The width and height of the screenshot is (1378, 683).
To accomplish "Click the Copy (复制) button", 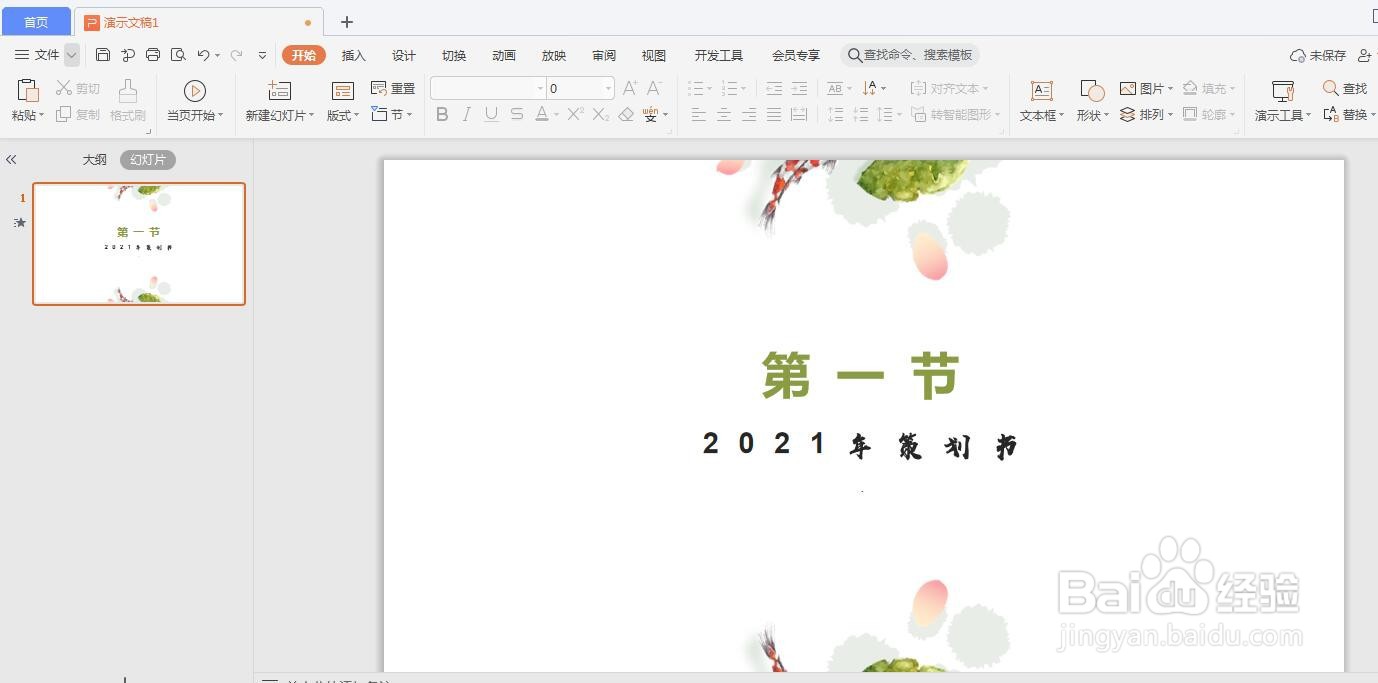I will [x=78, y=114].
